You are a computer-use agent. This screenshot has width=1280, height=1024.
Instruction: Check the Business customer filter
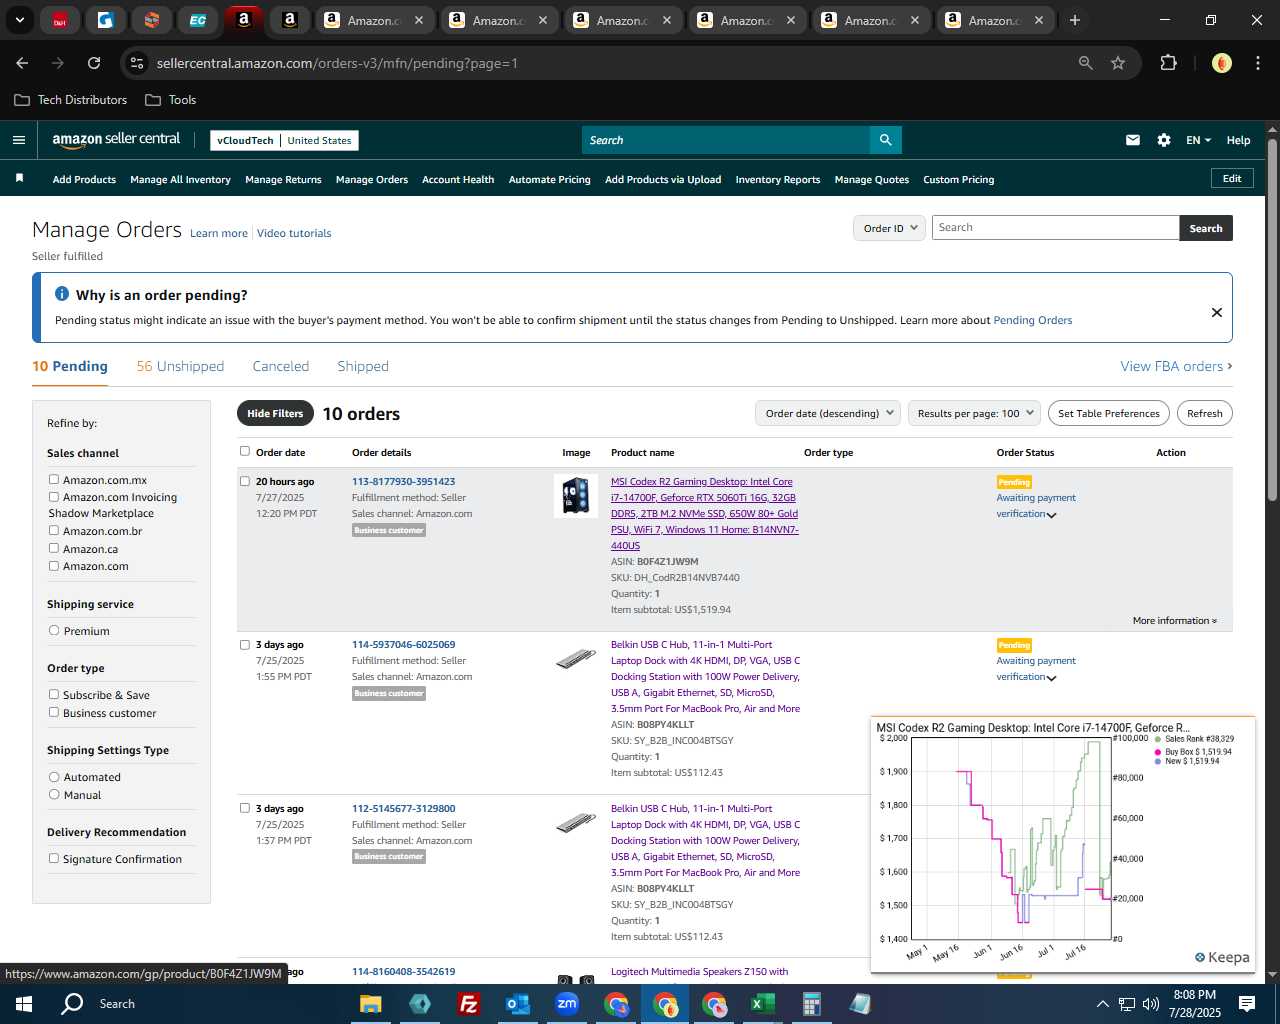click(x=54, y=712)
